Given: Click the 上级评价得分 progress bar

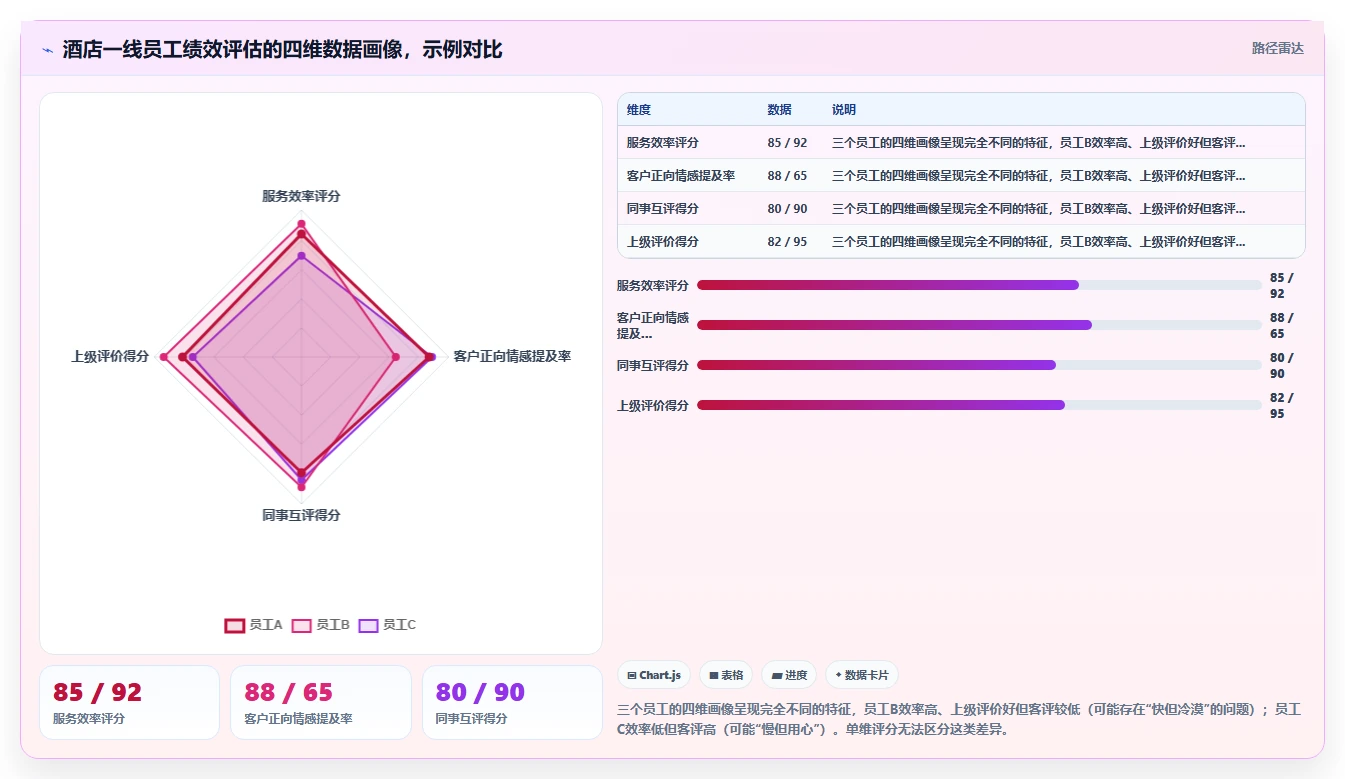Looking at the screenshot, I should [x=979, y=405].
